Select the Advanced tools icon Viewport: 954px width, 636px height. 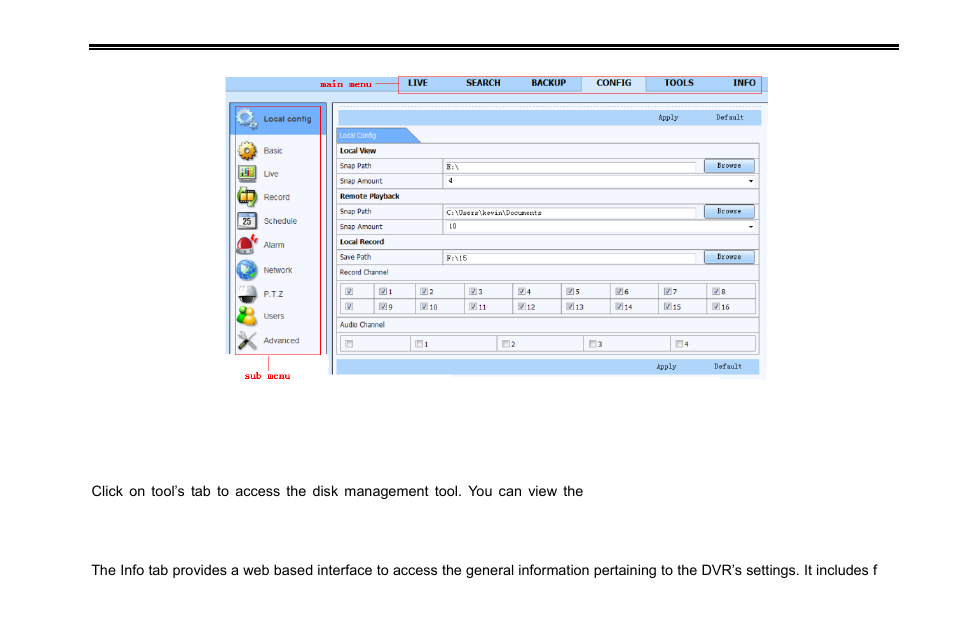247,341
